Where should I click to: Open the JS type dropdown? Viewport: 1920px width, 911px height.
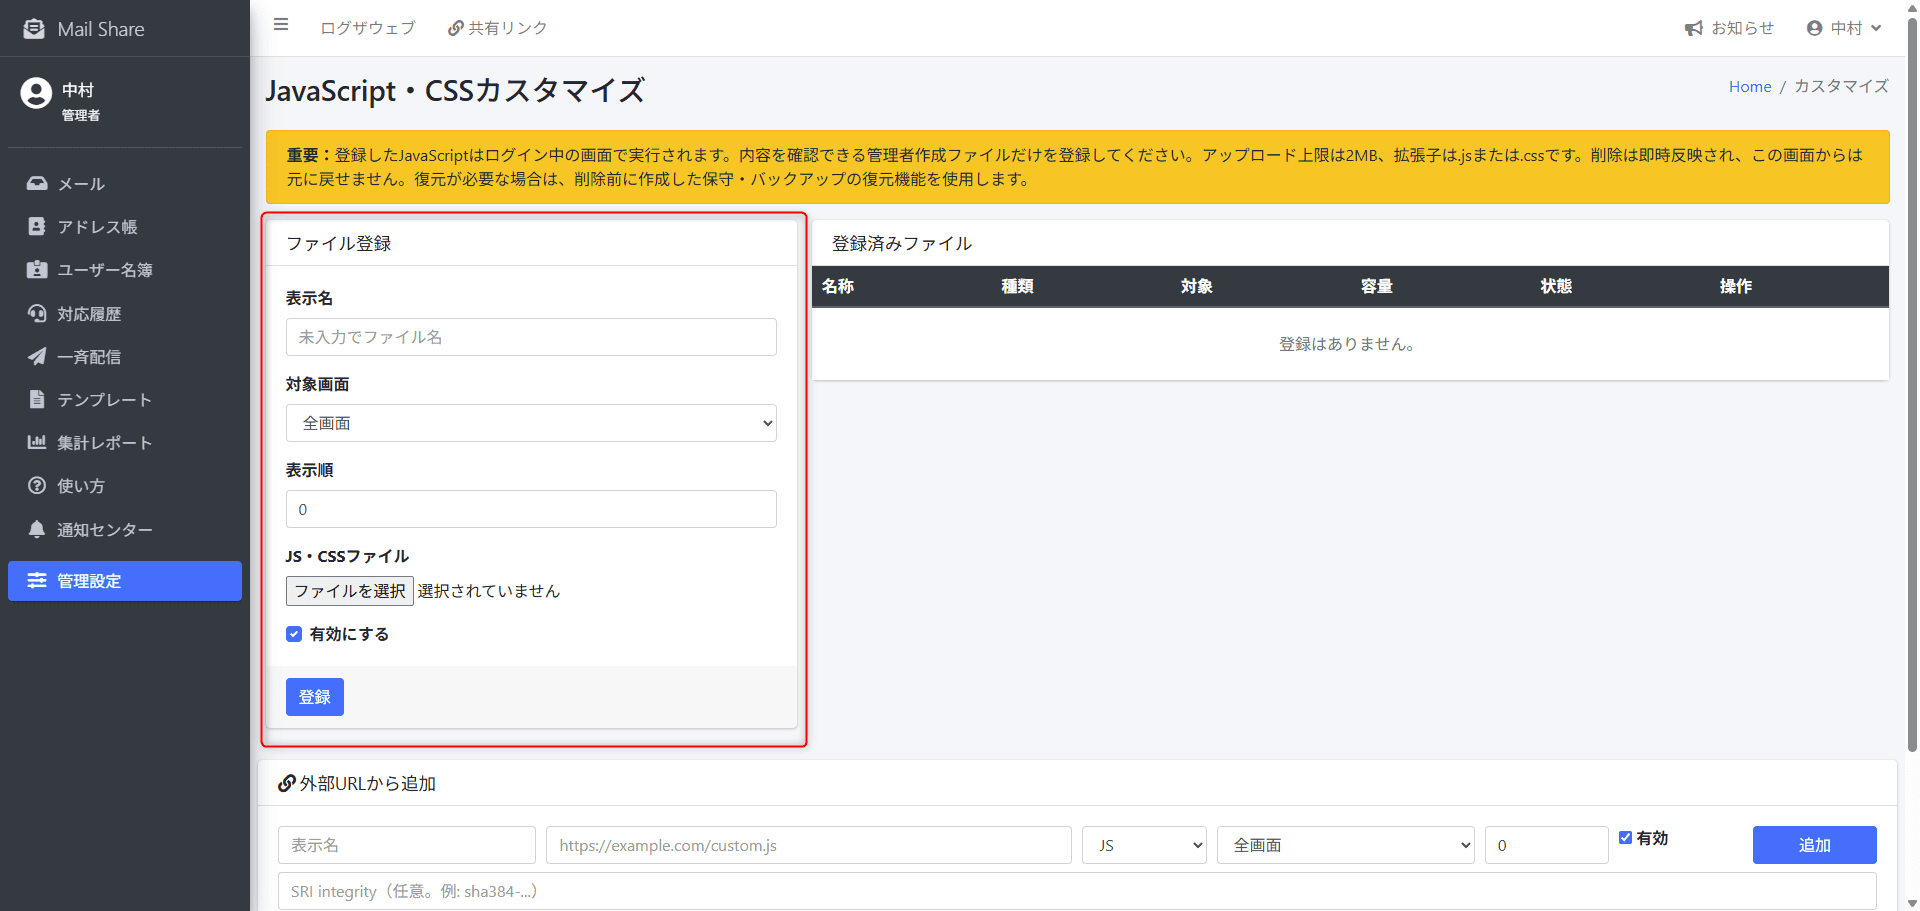[x=1144, y=845]
